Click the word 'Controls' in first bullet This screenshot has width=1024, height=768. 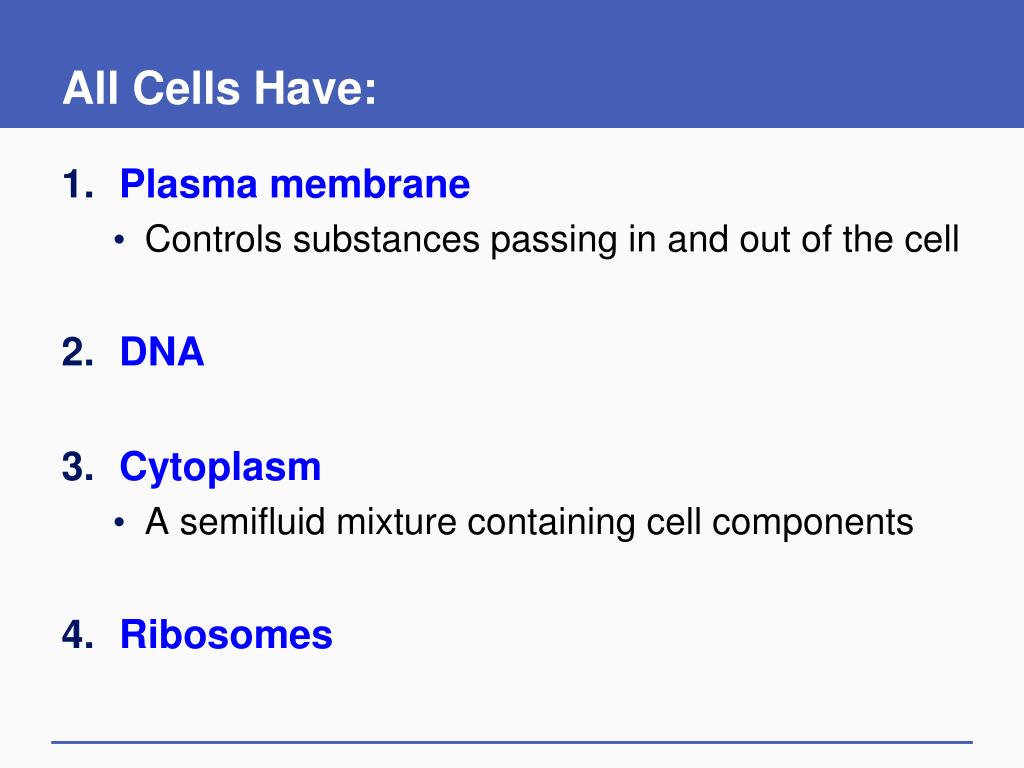coord(214,239)
